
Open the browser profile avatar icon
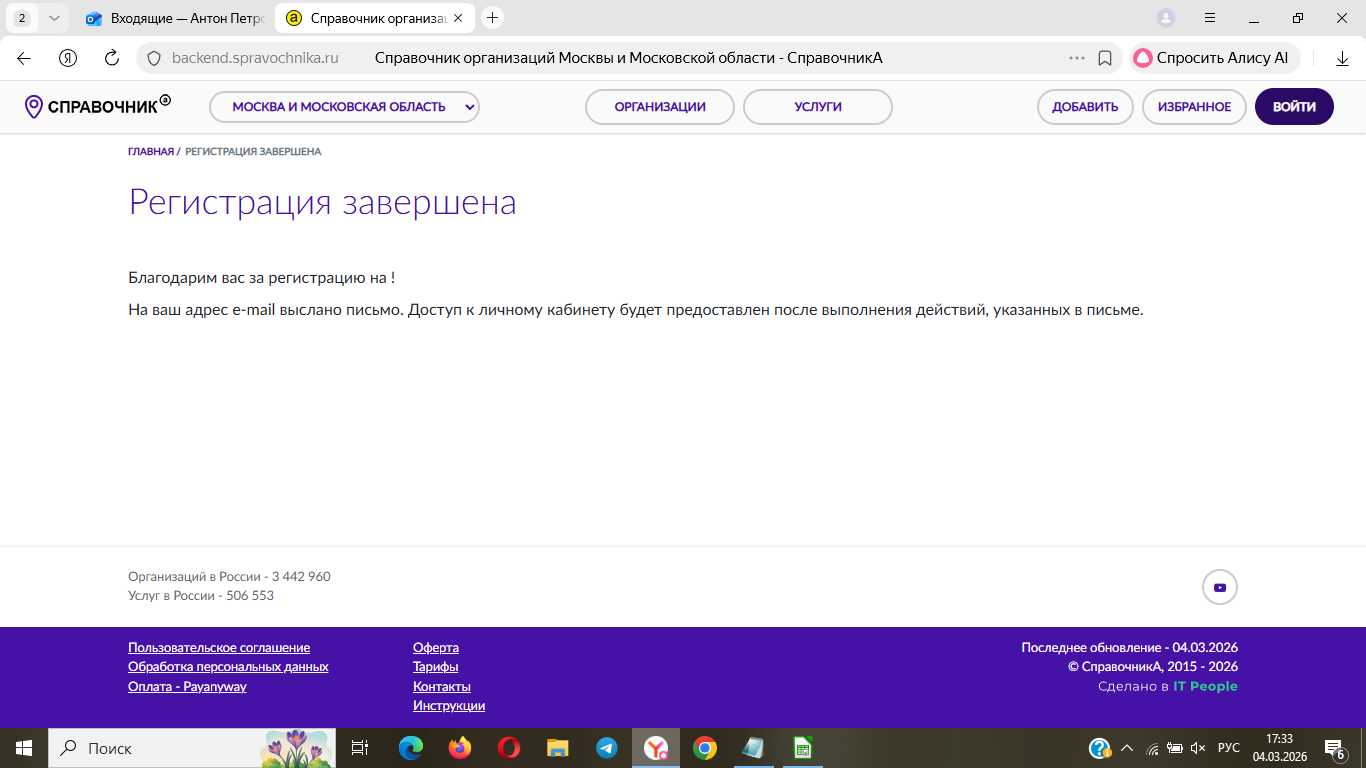tap(1166, 18)
